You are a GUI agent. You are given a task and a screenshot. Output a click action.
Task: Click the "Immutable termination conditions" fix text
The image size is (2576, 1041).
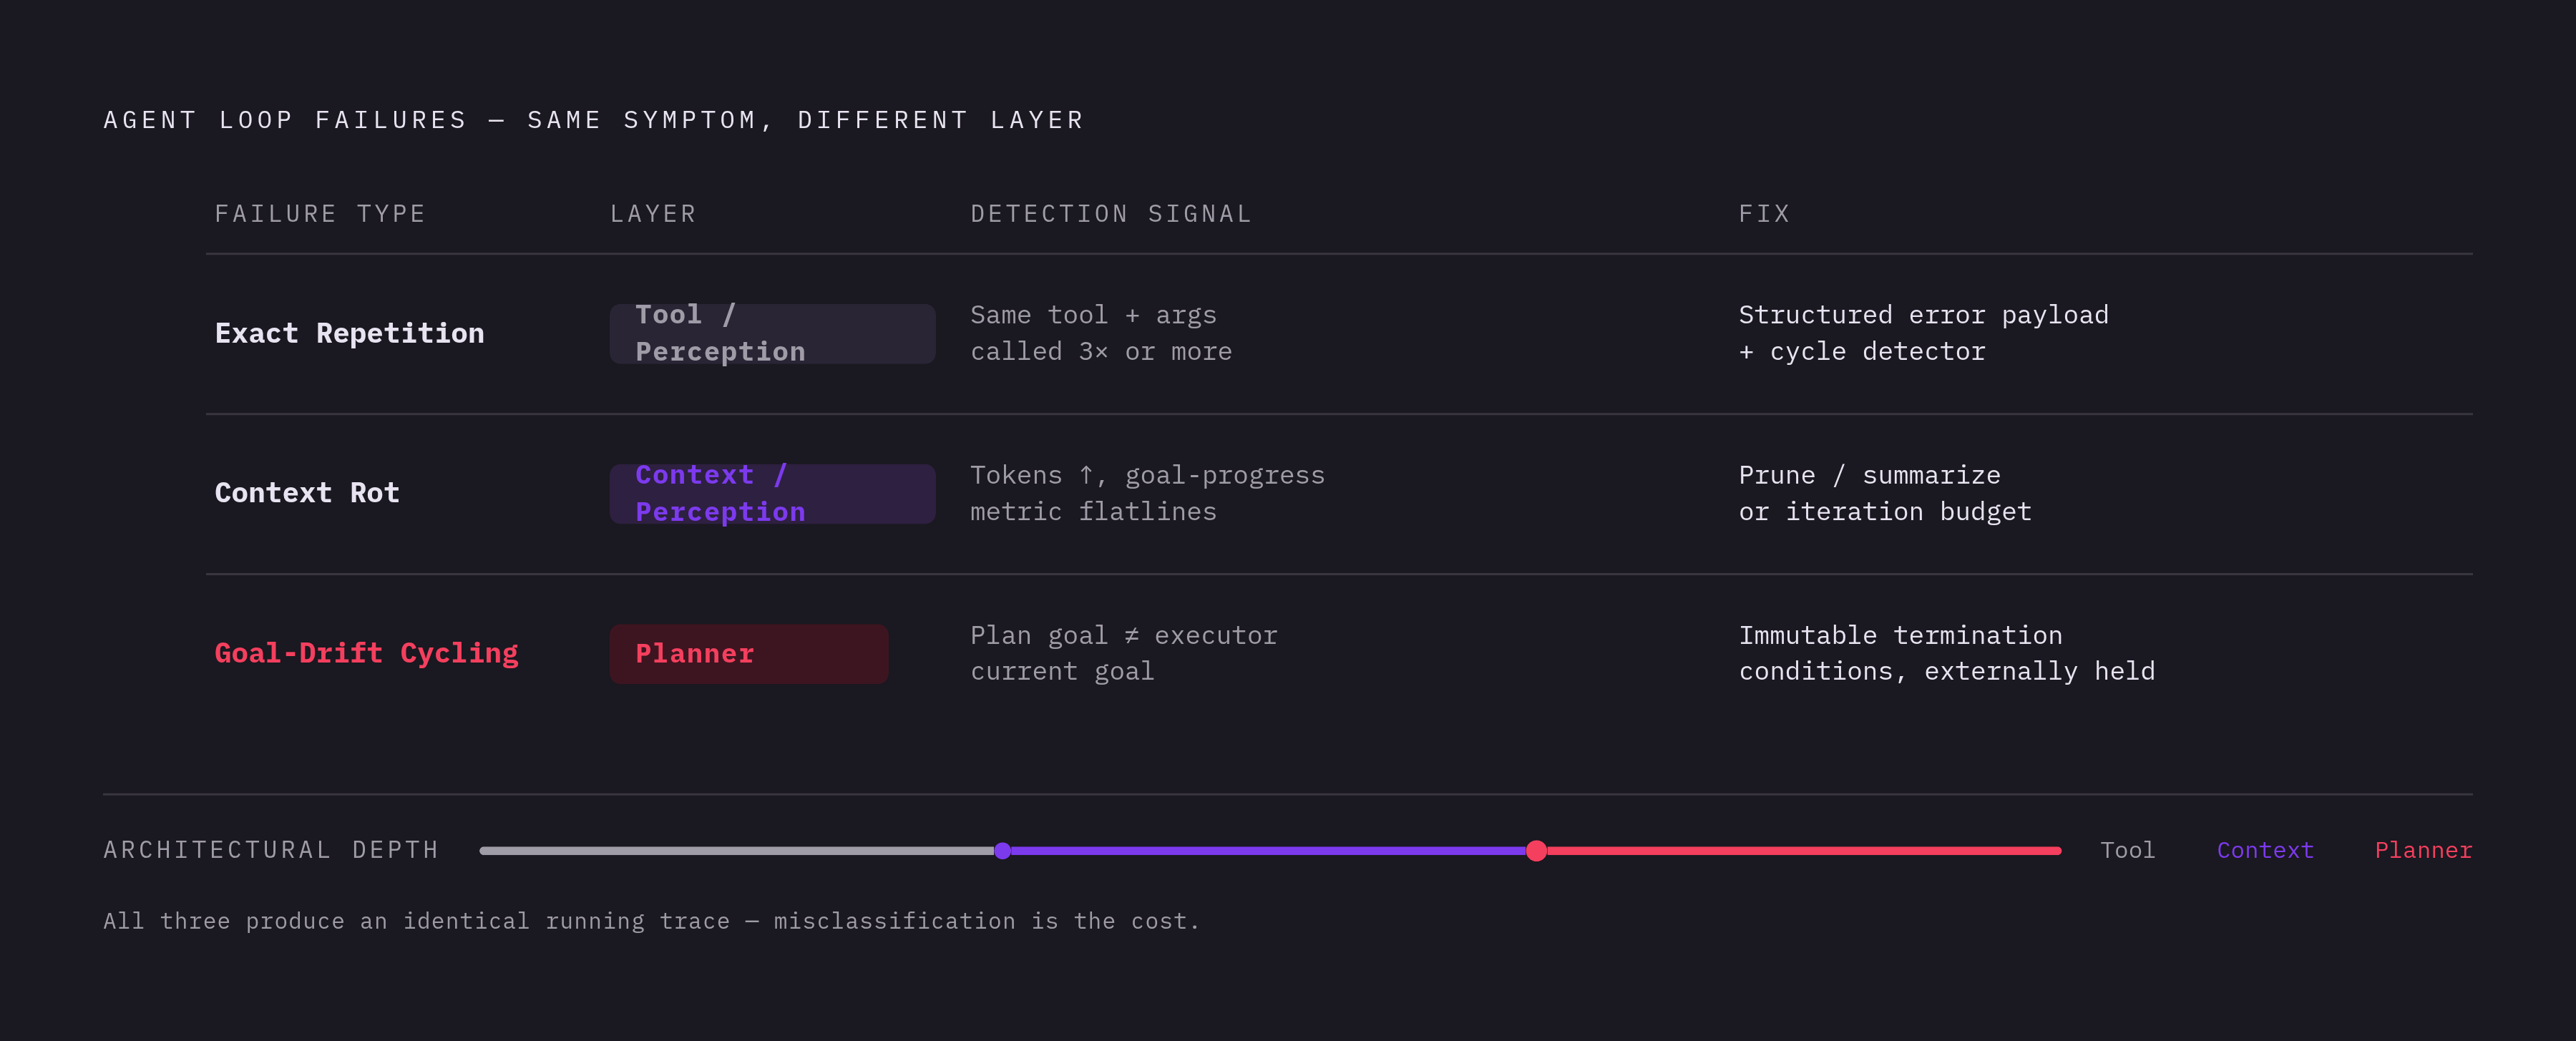(x=1946, y=653)
